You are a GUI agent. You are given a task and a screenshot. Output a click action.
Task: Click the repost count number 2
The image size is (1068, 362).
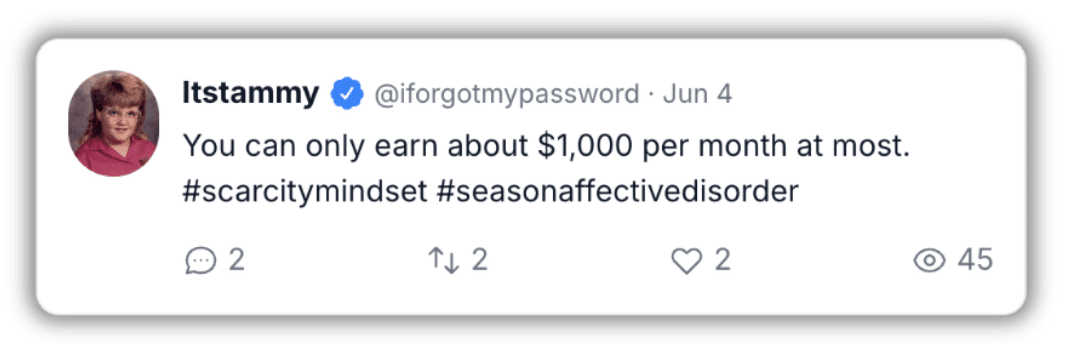click(480, 260)
